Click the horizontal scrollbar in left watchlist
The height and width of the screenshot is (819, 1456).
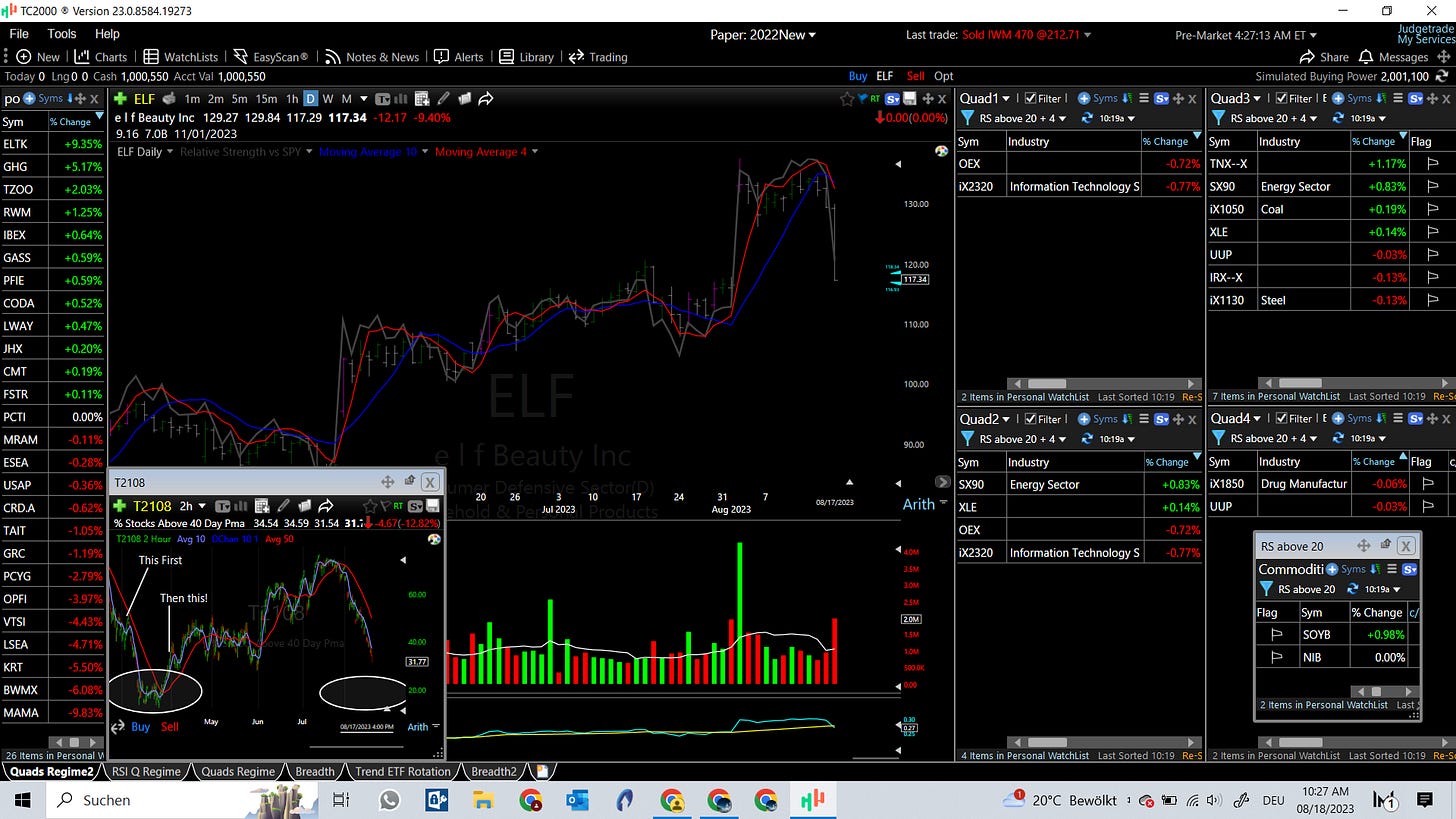click(x=75, y=742)
